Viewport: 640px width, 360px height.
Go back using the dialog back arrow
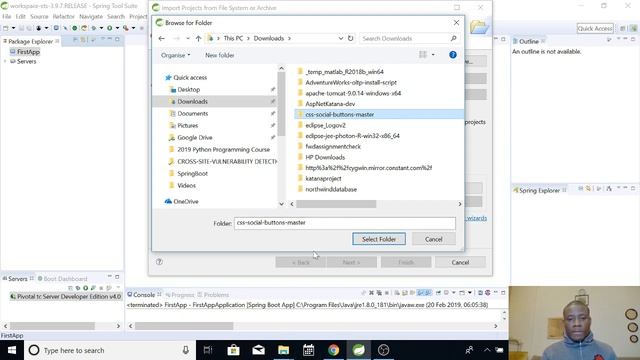[162, 38]
